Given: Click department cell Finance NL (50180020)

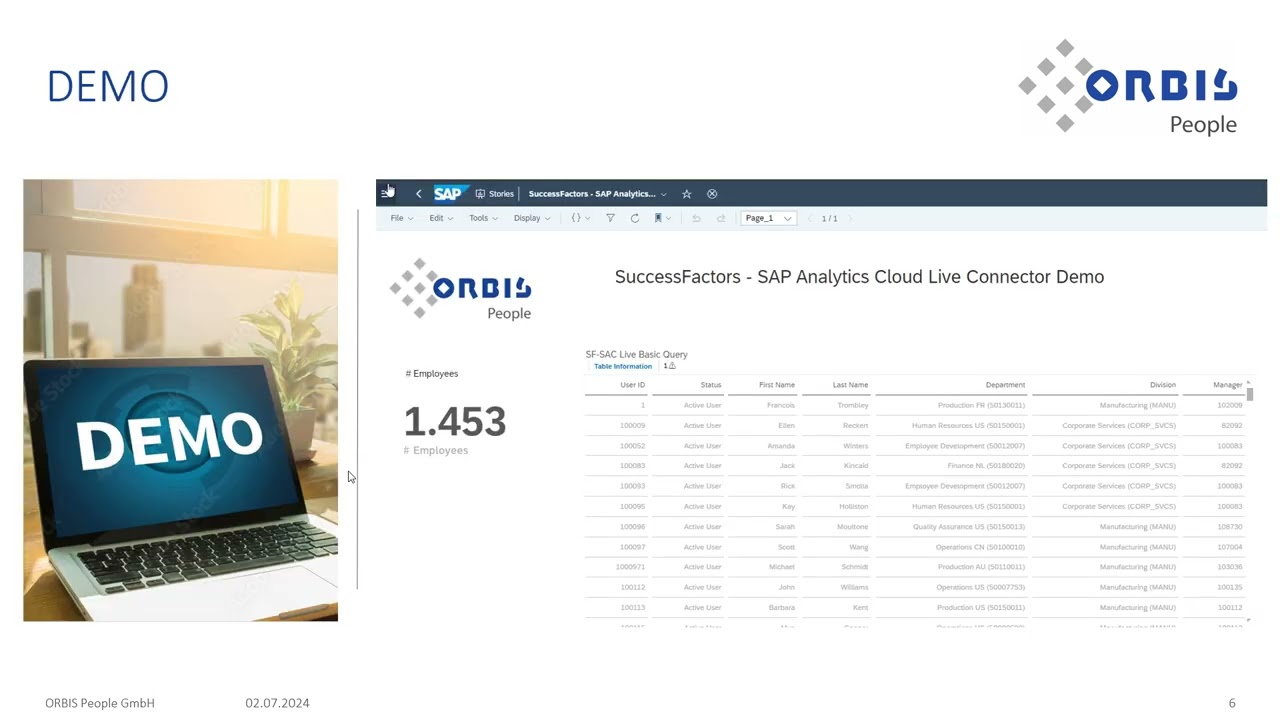Looking at the screenshot, I should (x=986, y=466).
